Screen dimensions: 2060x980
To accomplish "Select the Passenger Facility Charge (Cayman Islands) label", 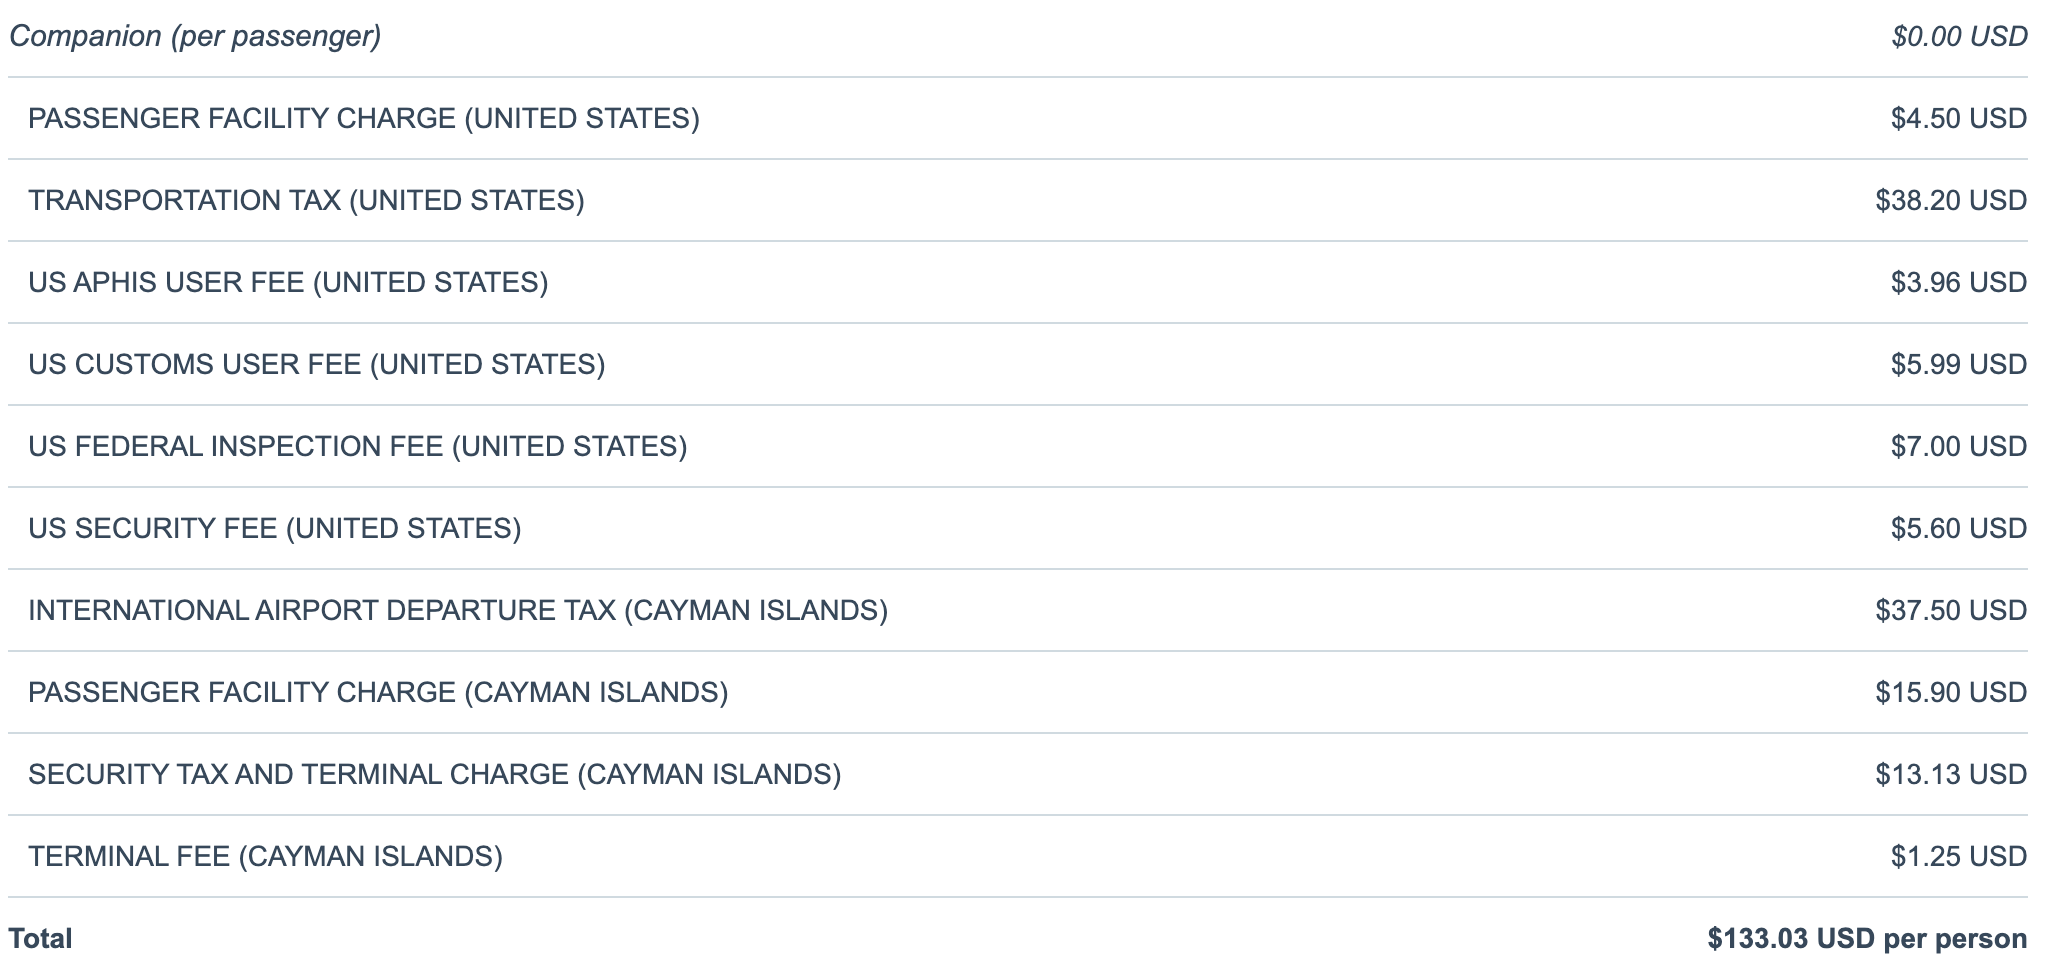I will (378, 693).
